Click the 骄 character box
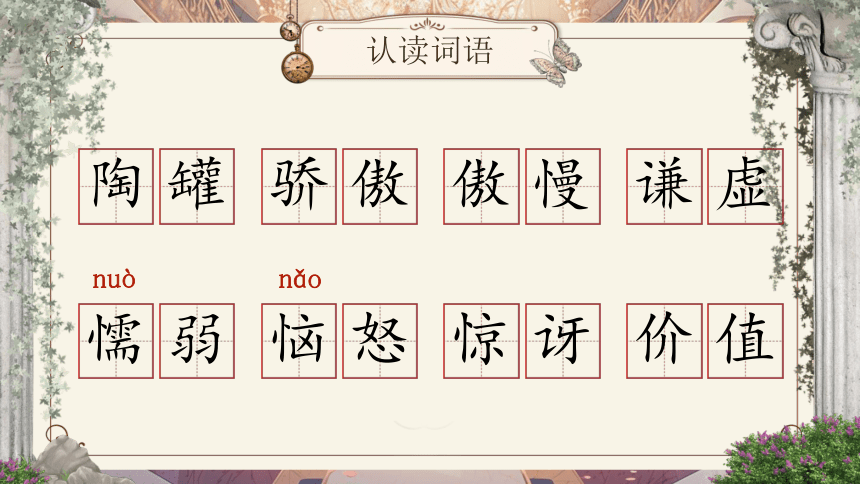This screenshot has height=484, width=860. pos(299,187)
